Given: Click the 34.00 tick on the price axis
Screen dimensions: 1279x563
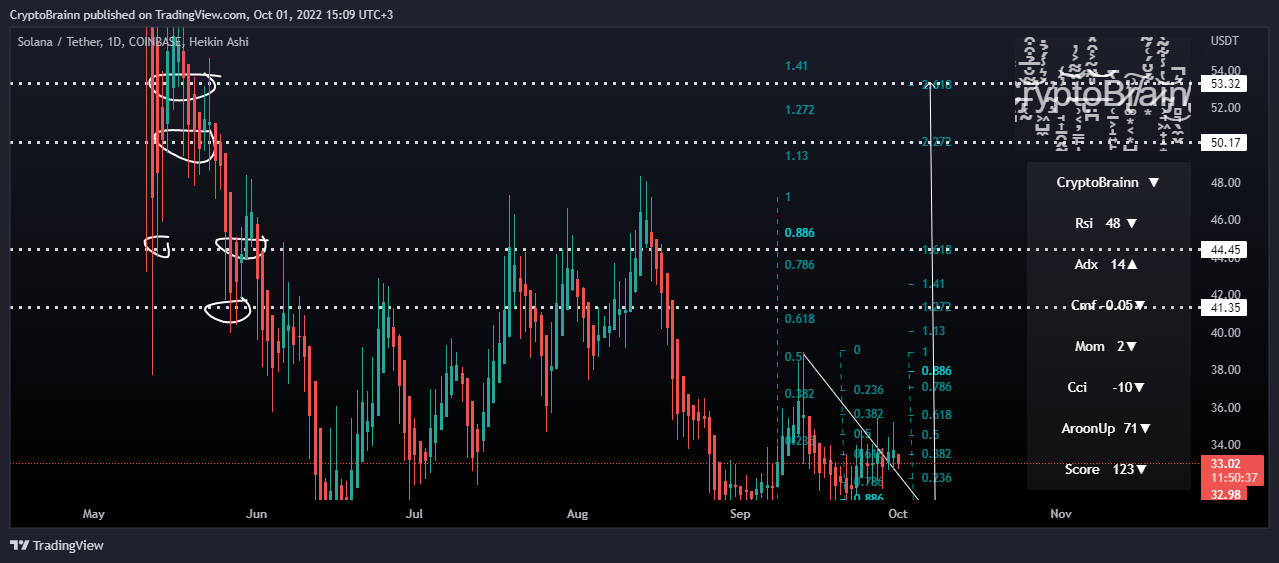Looking at the screenshot, I should [x=1224, y=445].
